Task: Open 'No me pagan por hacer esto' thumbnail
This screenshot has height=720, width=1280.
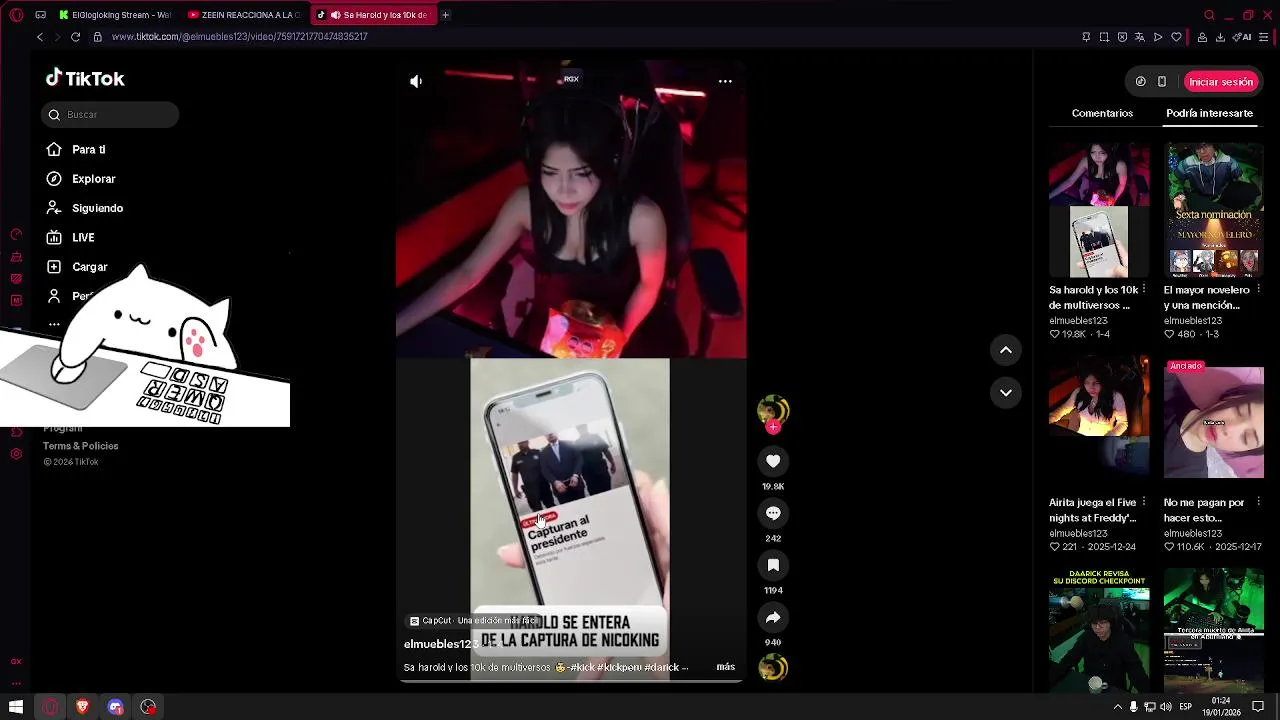Action: pos(1213,422)
